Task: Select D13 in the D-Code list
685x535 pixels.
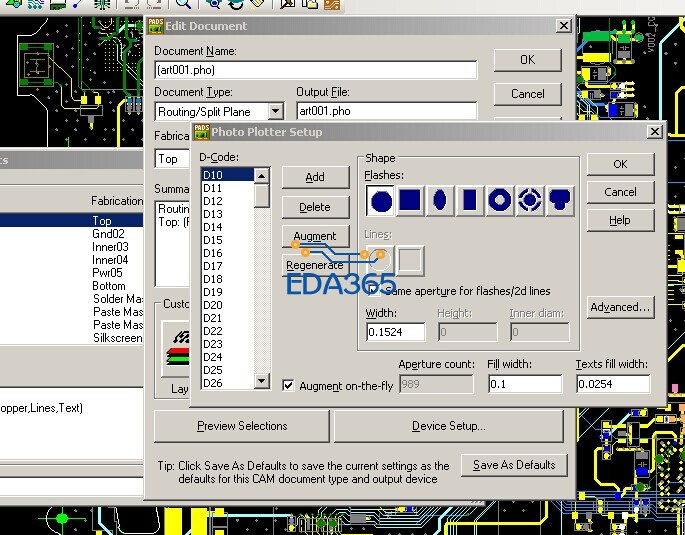Action: (x=228, y=214)
